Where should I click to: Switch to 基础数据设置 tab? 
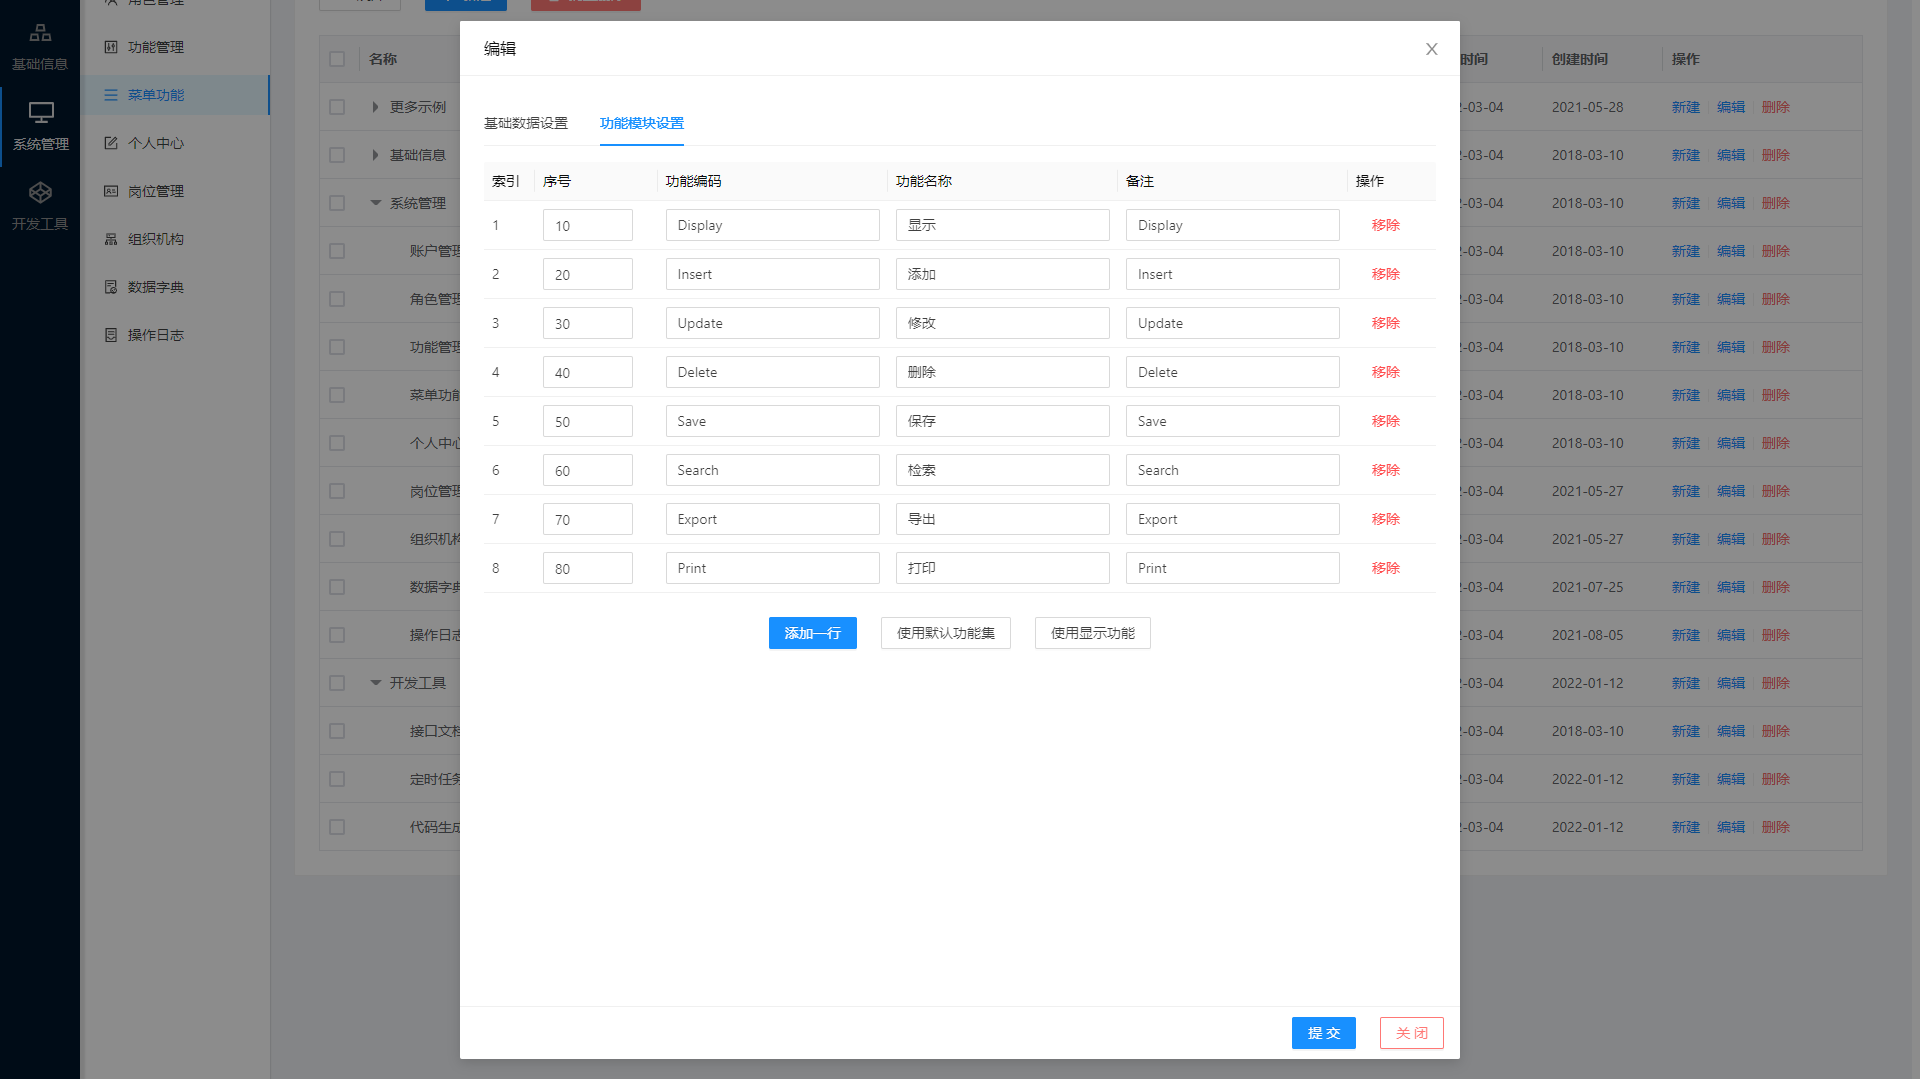pyautogui.click(x=525, y=123)
